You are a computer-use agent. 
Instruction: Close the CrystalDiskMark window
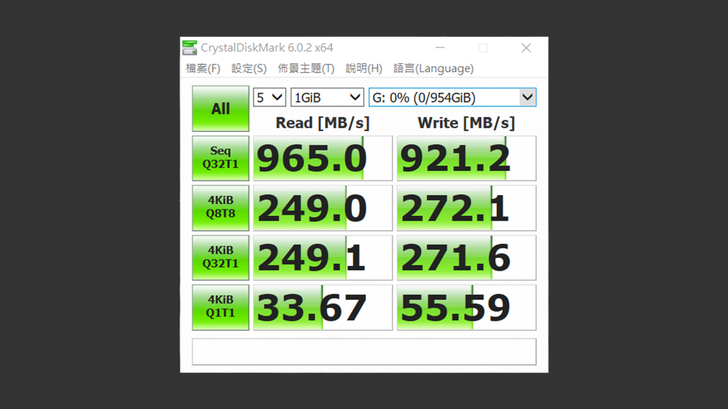coord(526,47)
